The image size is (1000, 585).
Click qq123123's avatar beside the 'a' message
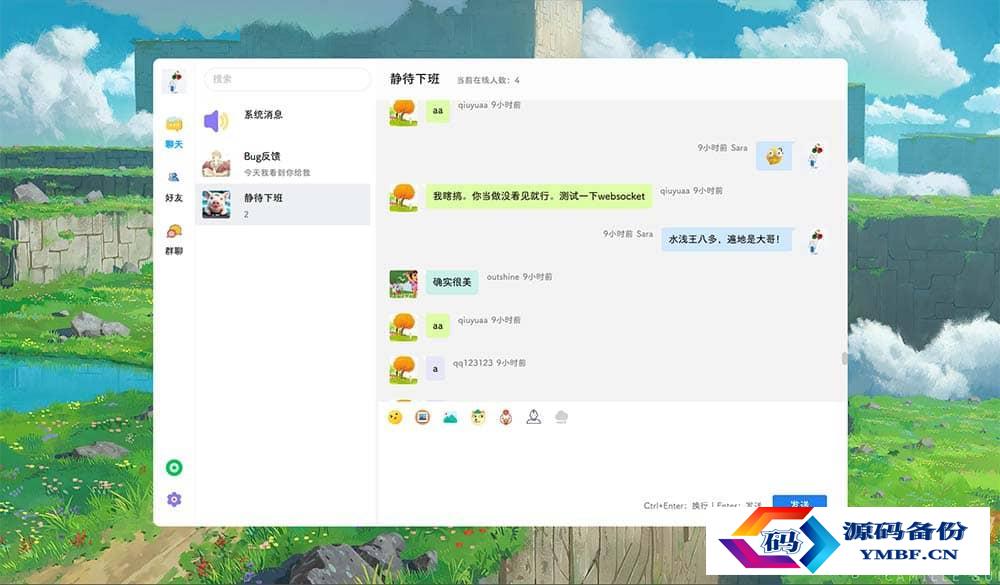(404, 369)
